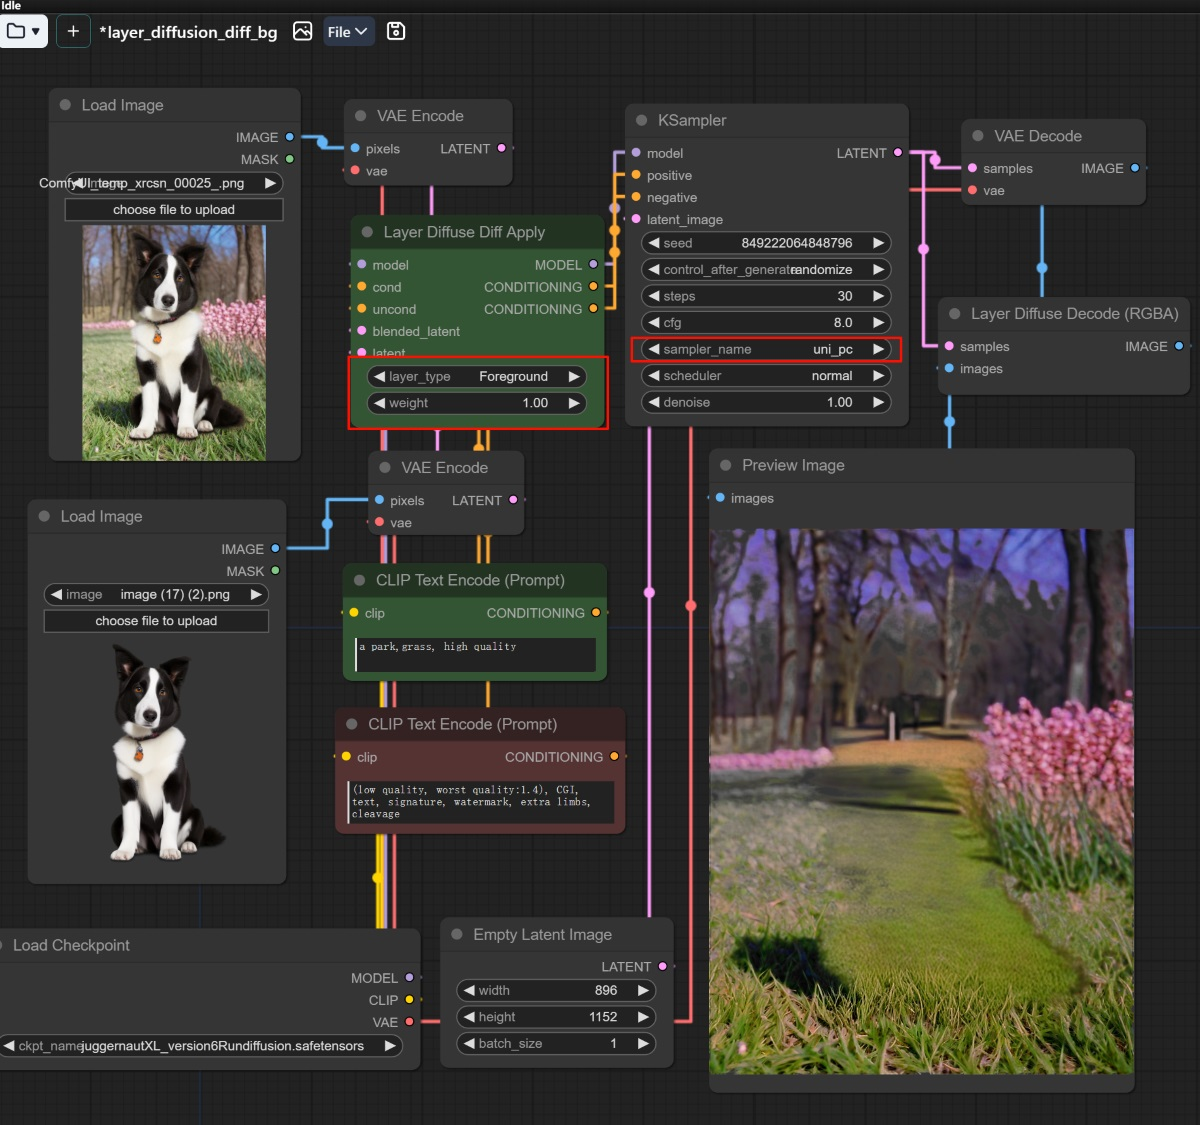Open the File menu
The image size is (1200, 1125).
[348, 32]
